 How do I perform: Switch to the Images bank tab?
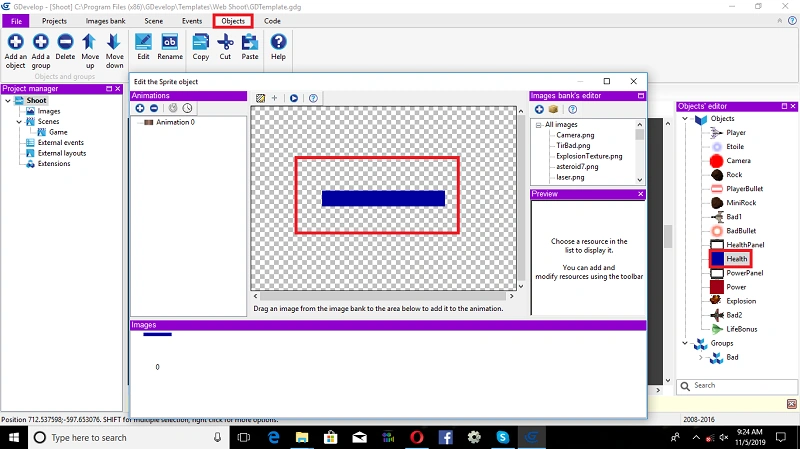click(105, 21)
